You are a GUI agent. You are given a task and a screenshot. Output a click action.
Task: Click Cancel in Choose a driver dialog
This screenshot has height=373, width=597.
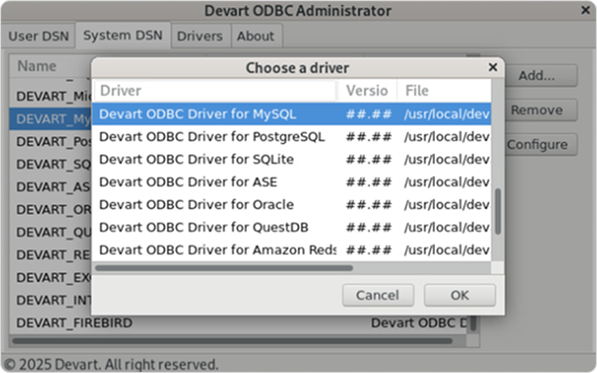pyautogui.click(x=378, y=295)
